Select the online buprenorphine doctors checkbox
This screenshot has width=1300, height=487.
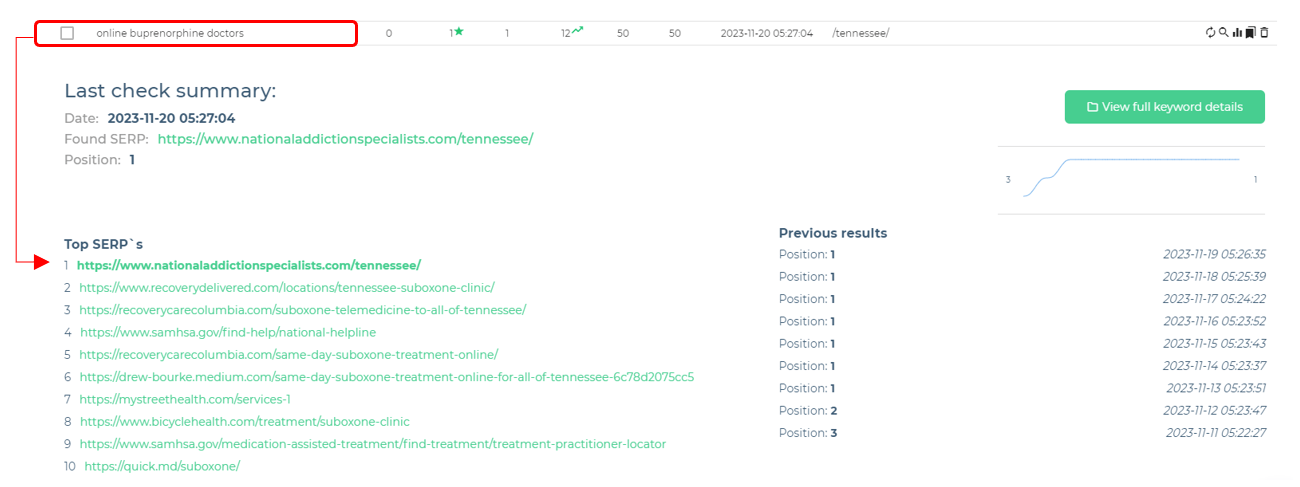(x=67, y=33)
